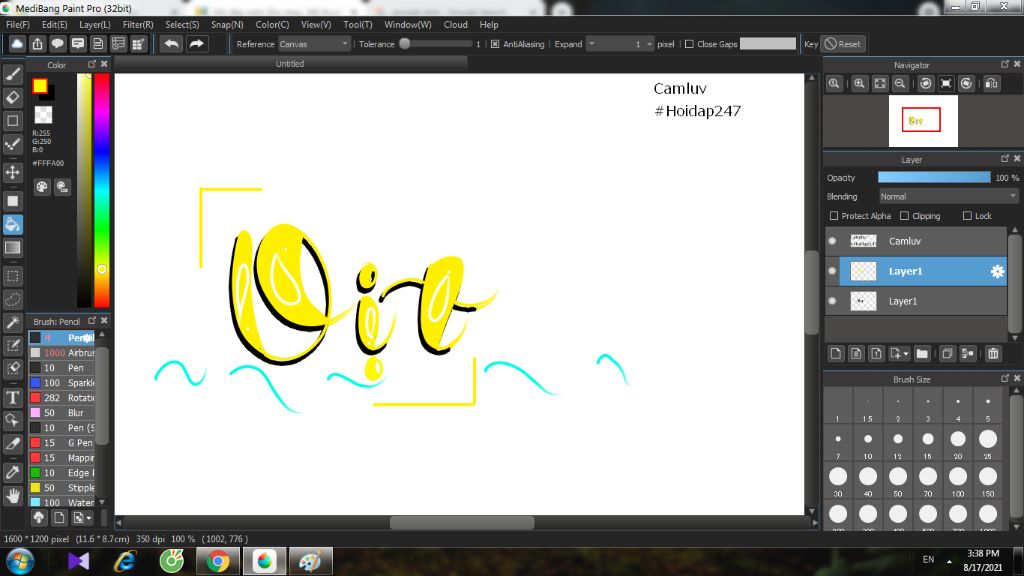The image size is (1024, 576).
Task: Click the Navigator fit-to-window icon
Action: [880, 84]
